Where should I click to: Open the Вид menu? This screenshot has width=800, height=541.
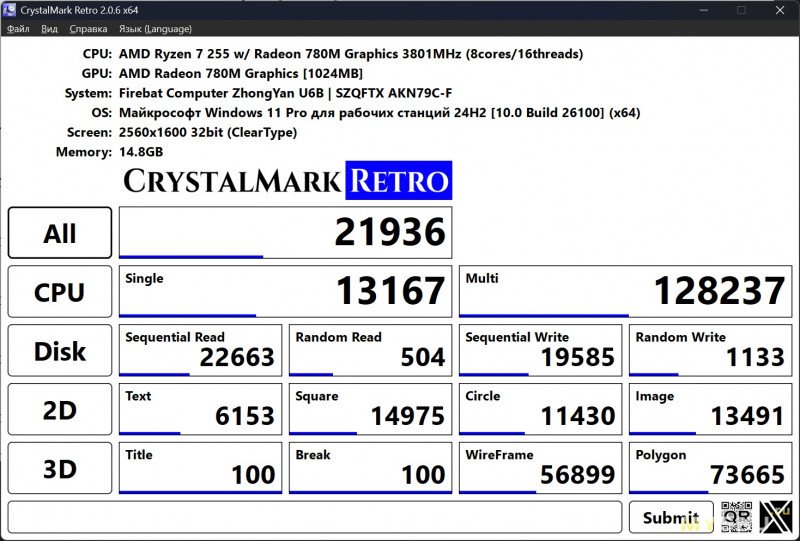click(50, 29)
